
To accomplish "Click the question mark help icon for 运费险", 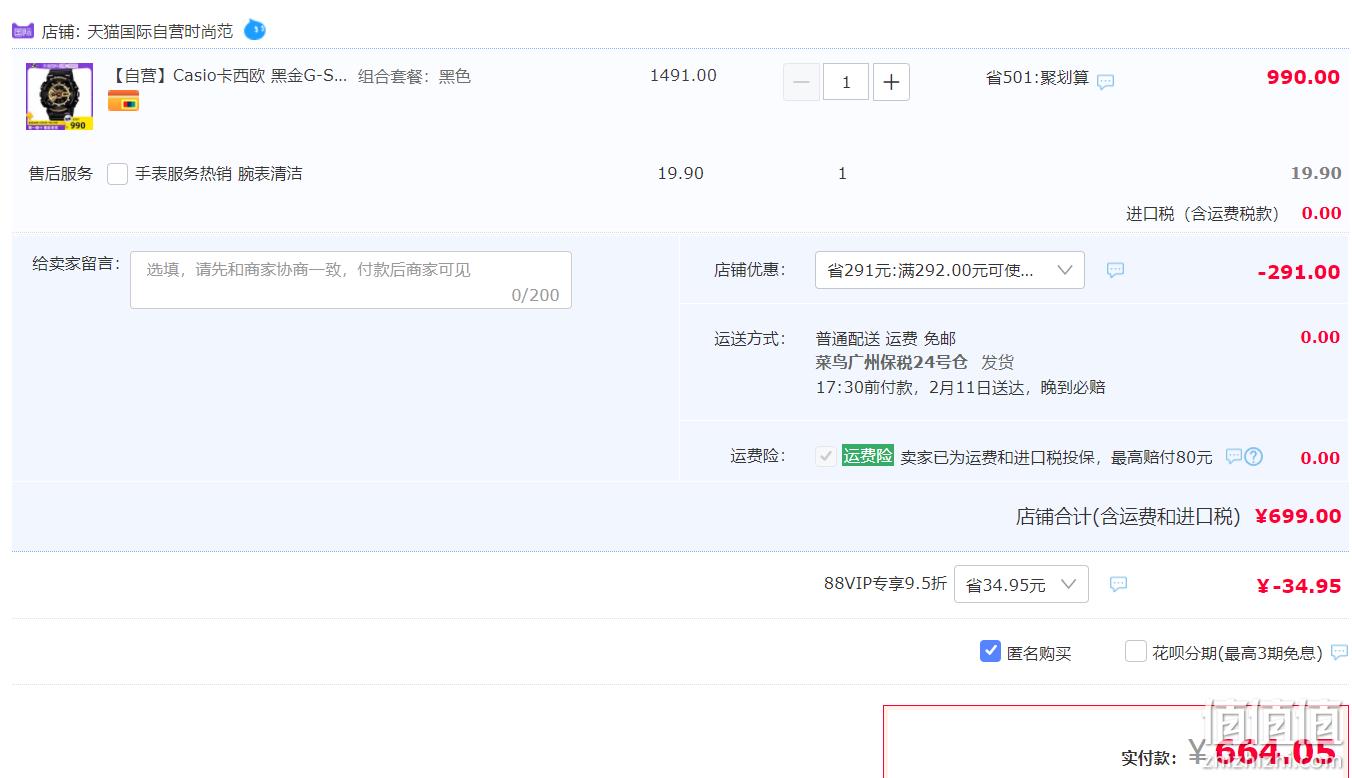I will [x=1254, y=457].
